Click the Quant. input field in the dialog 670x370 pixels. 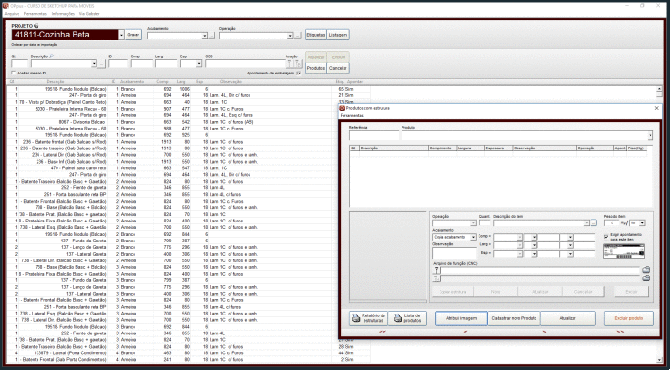tap(485, 223)
